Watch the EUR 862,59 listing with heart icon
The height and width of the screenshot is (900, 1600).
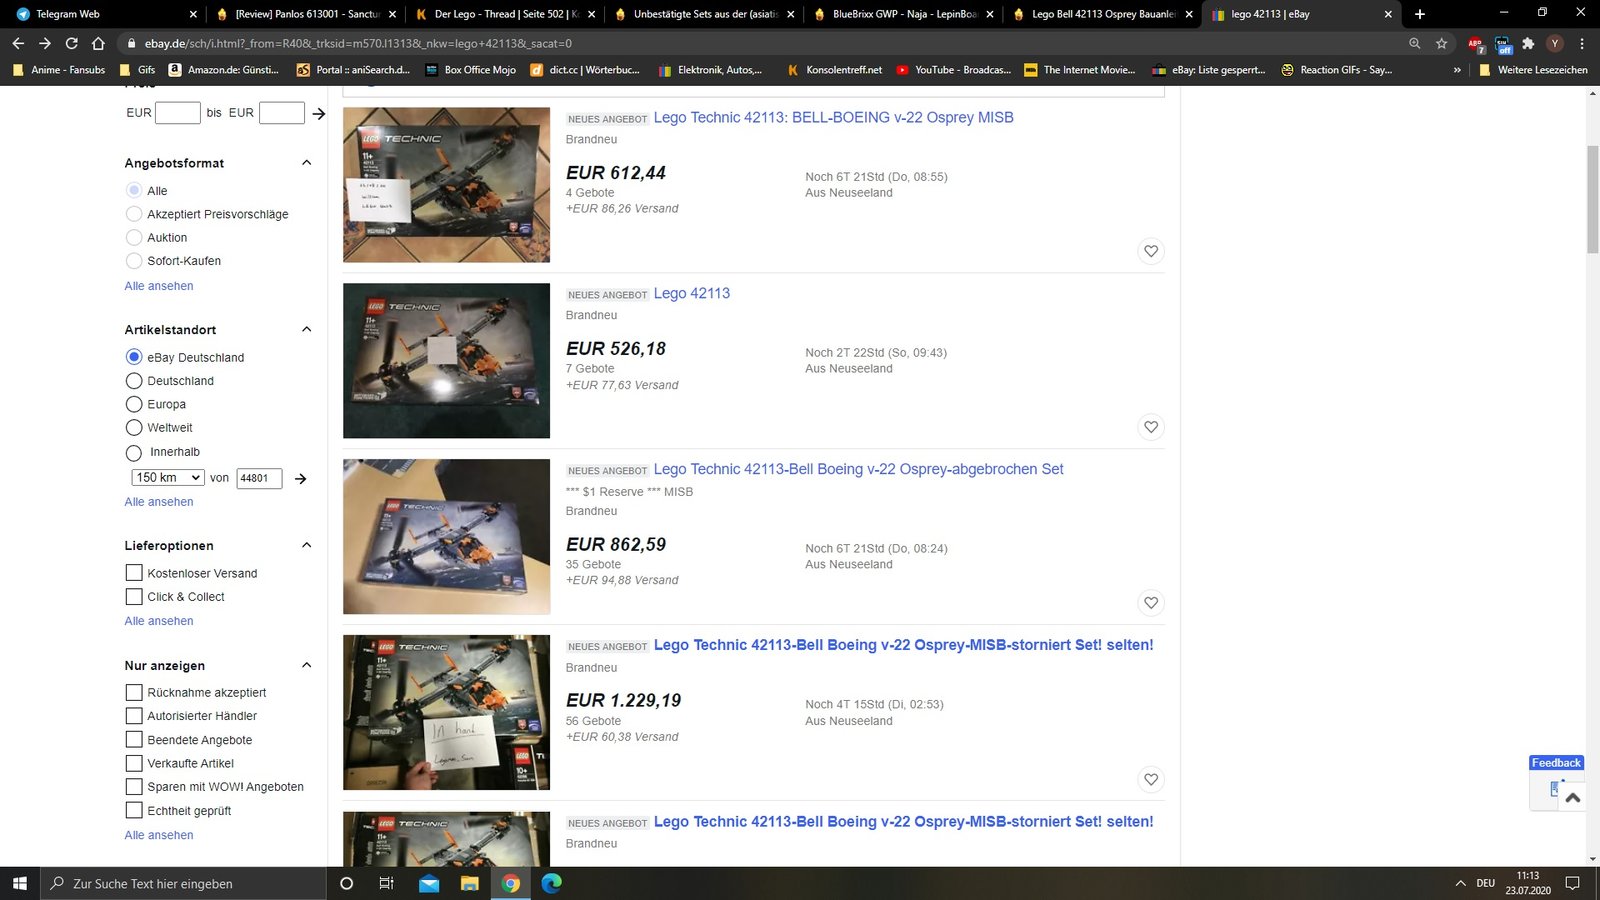[x=1151, y=603]
